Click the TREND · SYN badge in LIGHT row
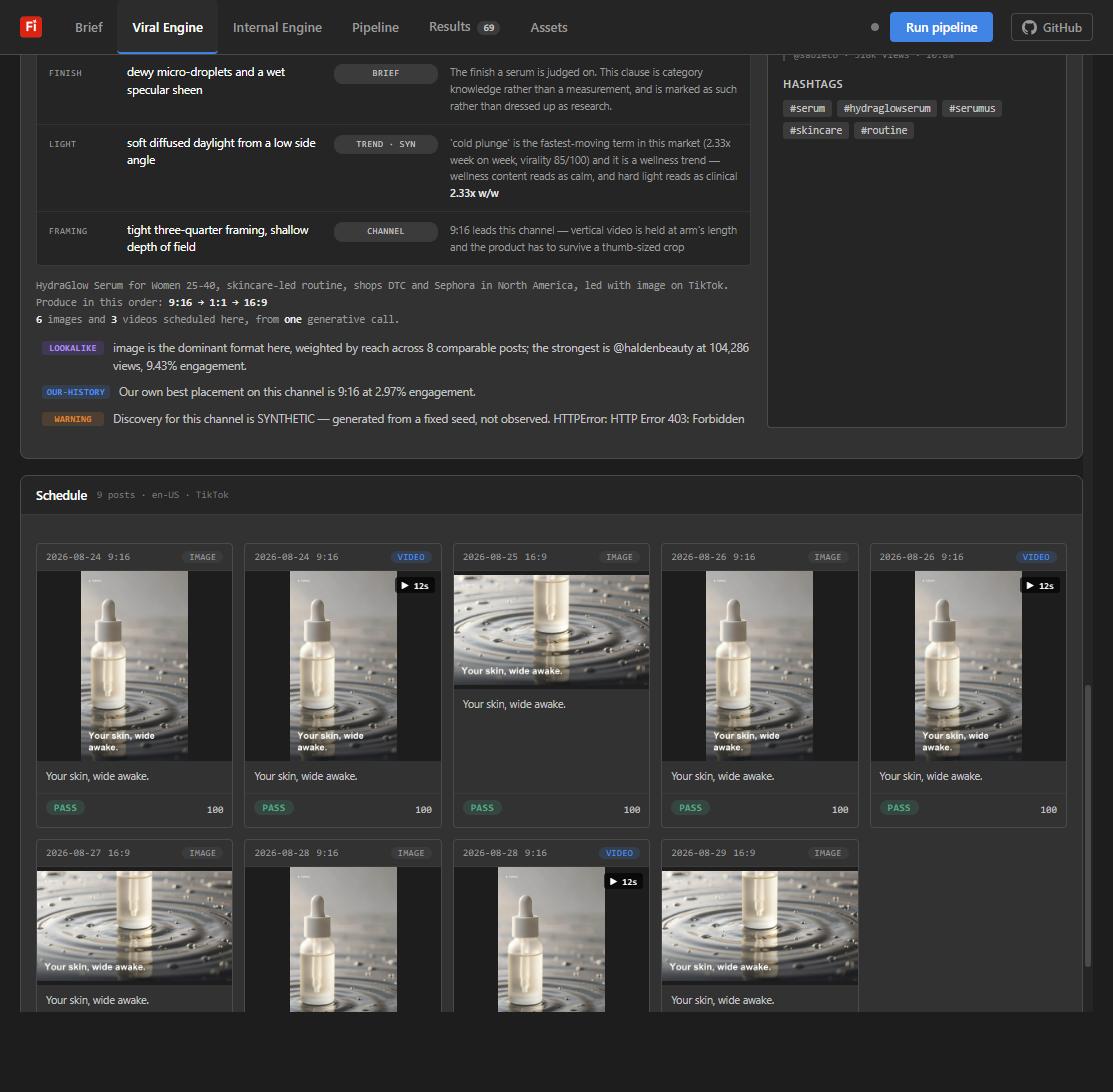The width and height of the screenshot is (1113, 1092). 385,144
